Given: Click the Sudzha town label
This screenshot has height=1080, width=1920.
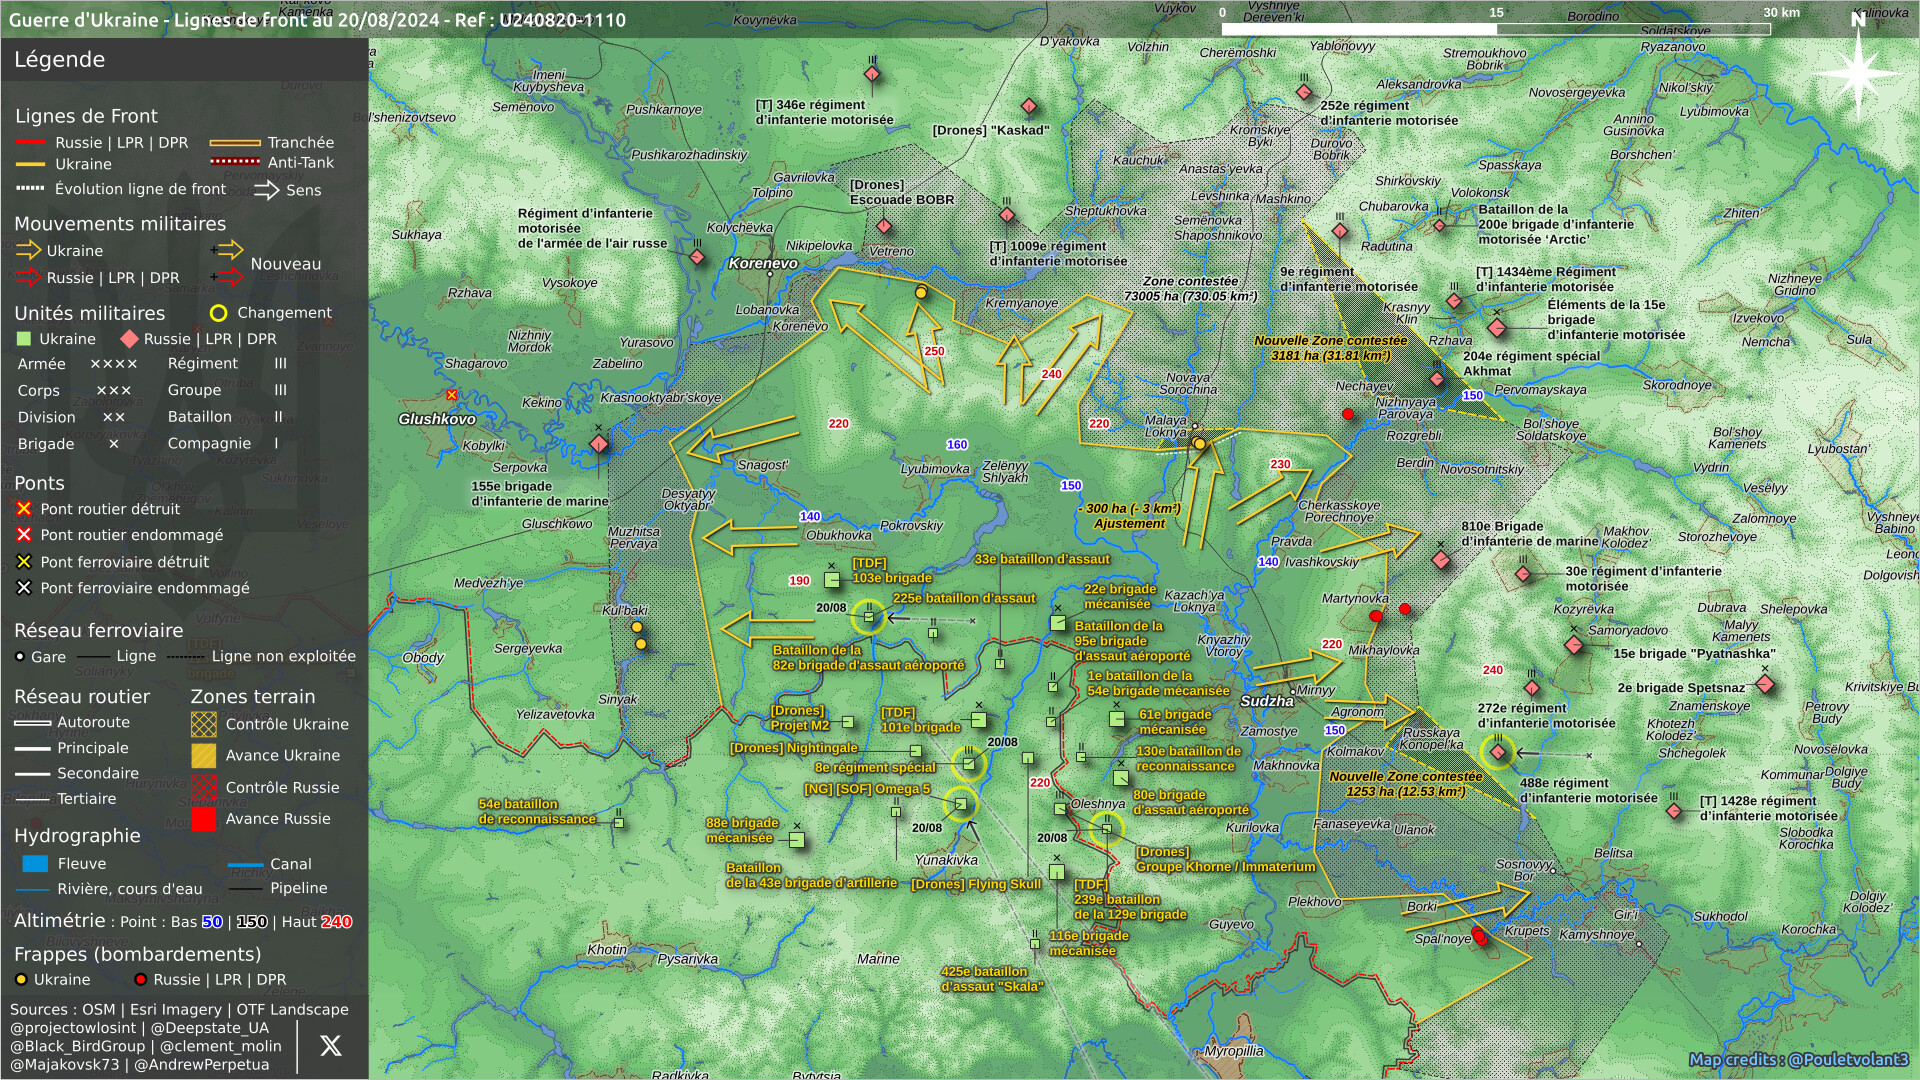Looking at the screenshot, I should click(1266, 701).
